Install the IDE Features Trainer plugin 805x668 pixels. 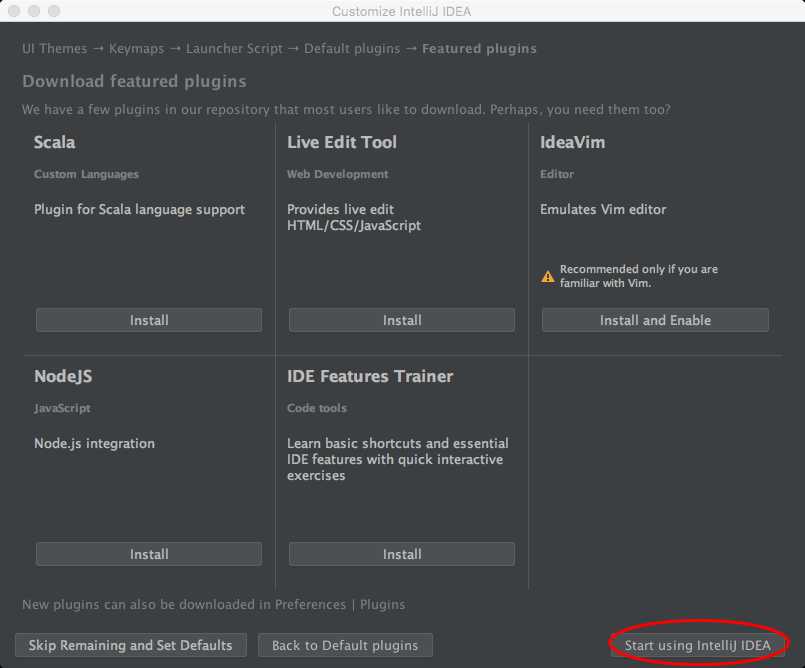(x=401, y=554)
